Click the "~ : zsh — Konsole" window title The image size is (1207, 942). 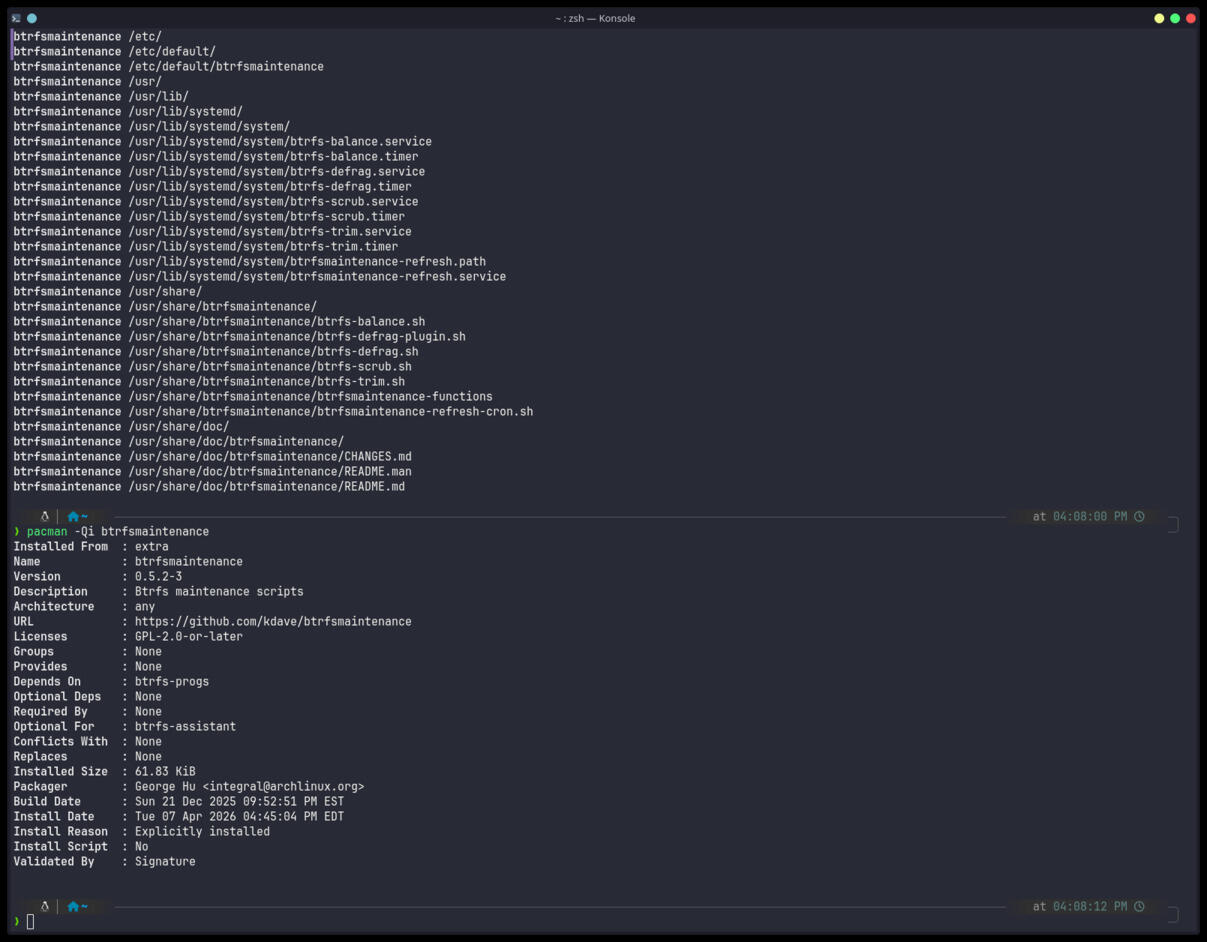[x=595, y=18]
